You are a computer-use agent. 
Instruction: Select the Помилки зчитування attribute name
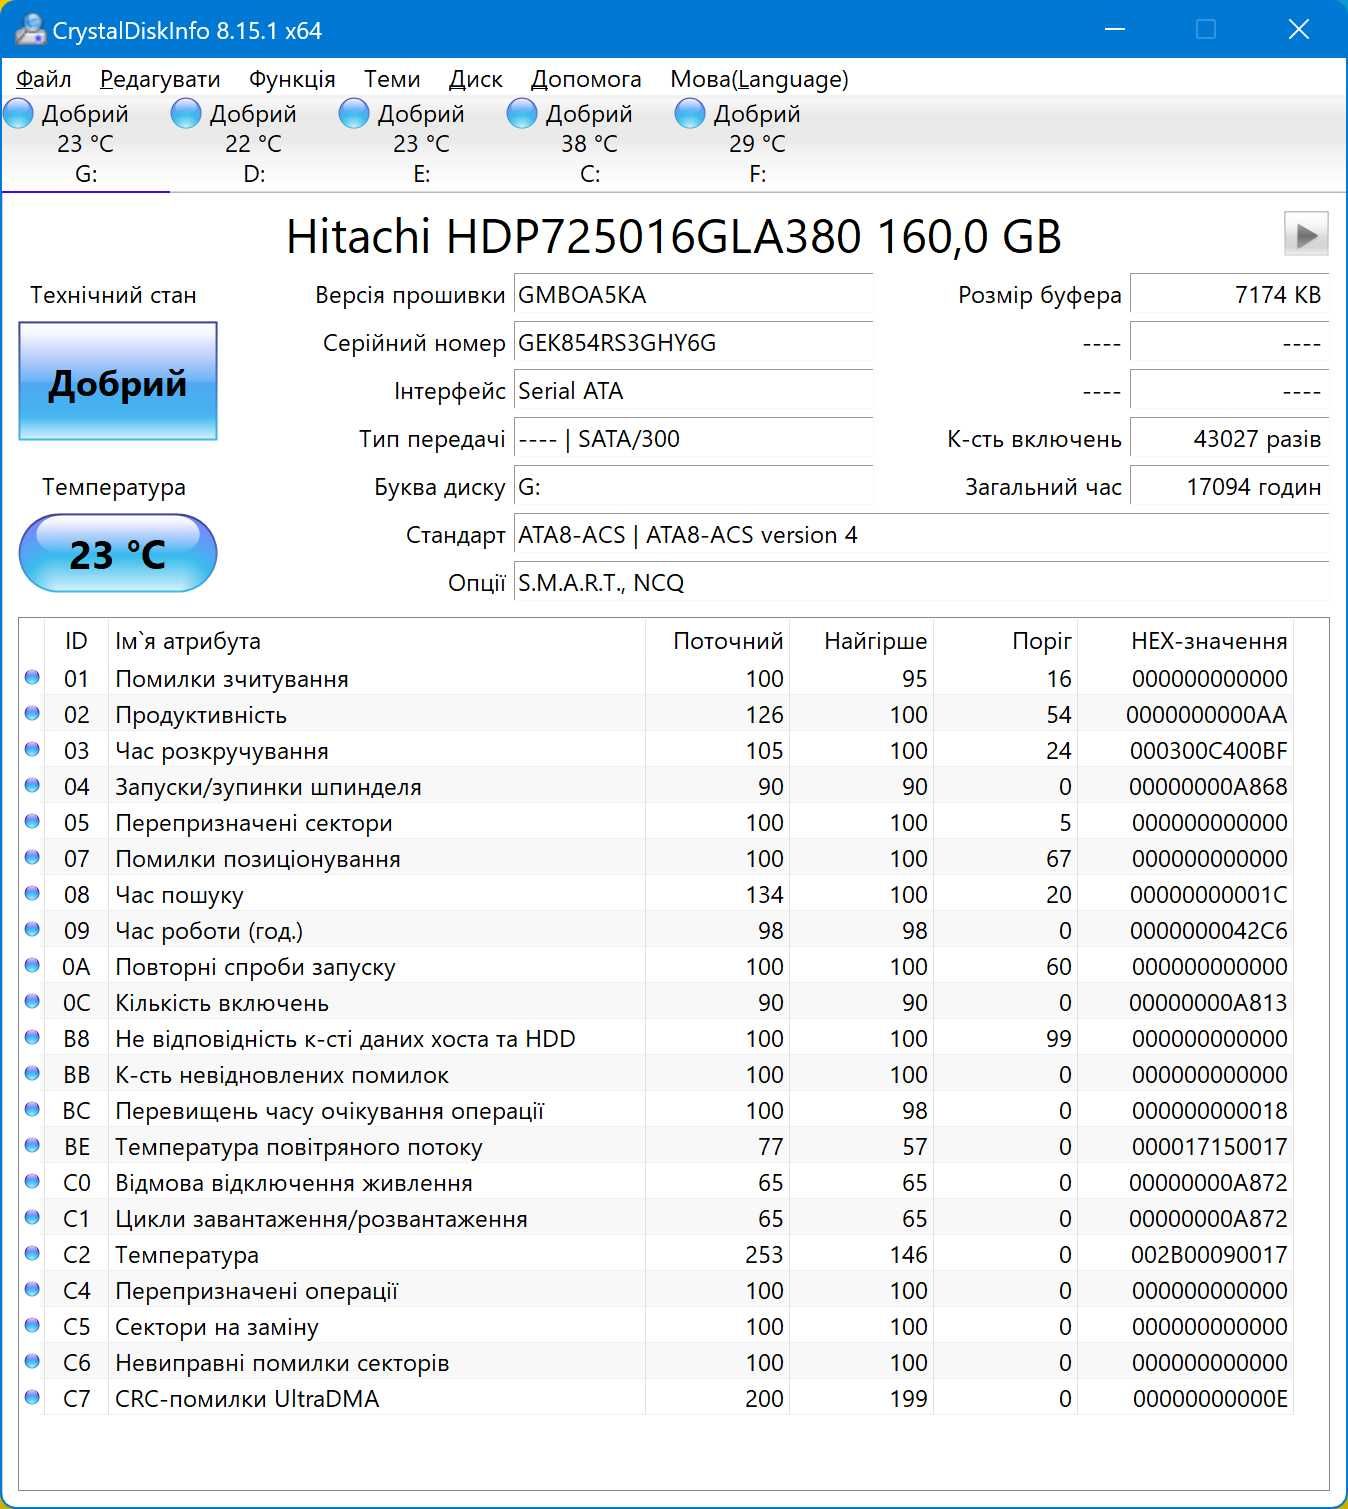pyautogui.click(x=232, y=679)
